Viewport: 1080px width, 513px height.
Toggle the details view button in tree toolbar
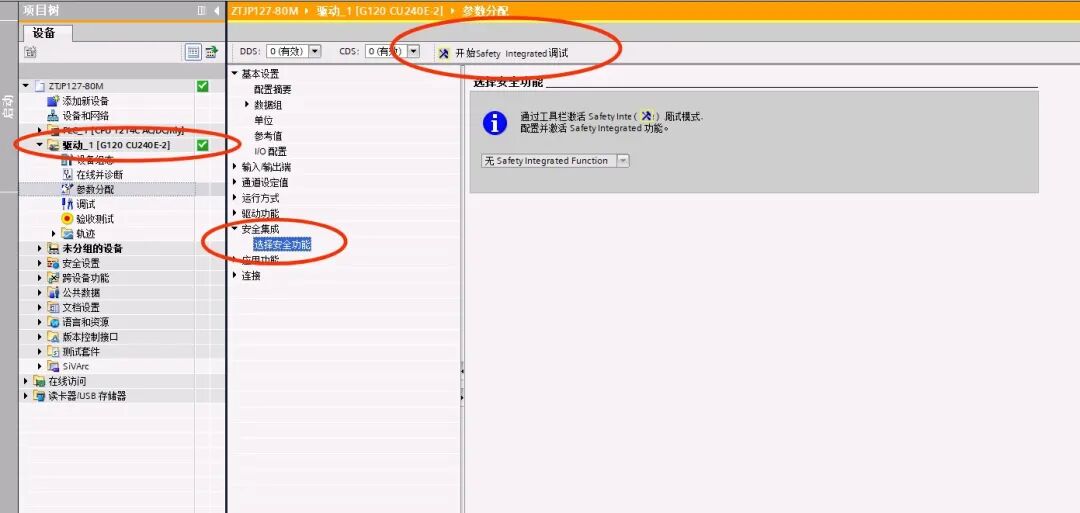click(194, 52)
